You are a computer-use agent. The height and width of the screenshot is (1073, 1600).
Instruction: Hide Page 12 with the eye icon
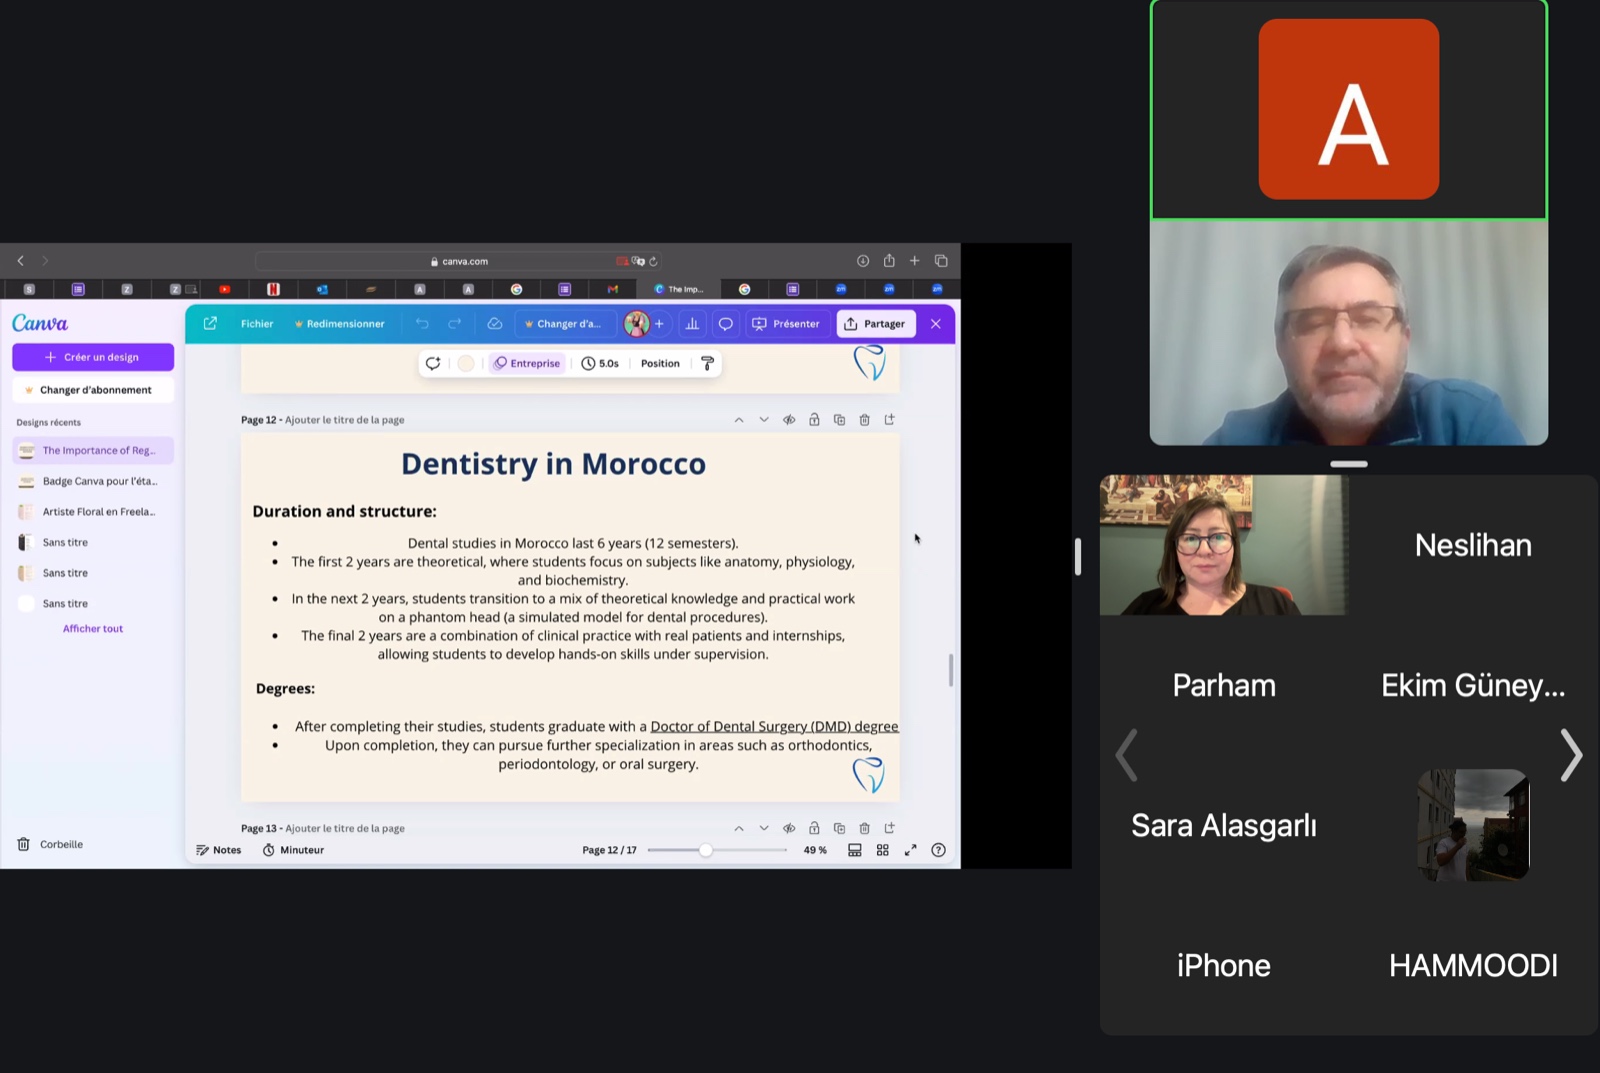[789, 420]
